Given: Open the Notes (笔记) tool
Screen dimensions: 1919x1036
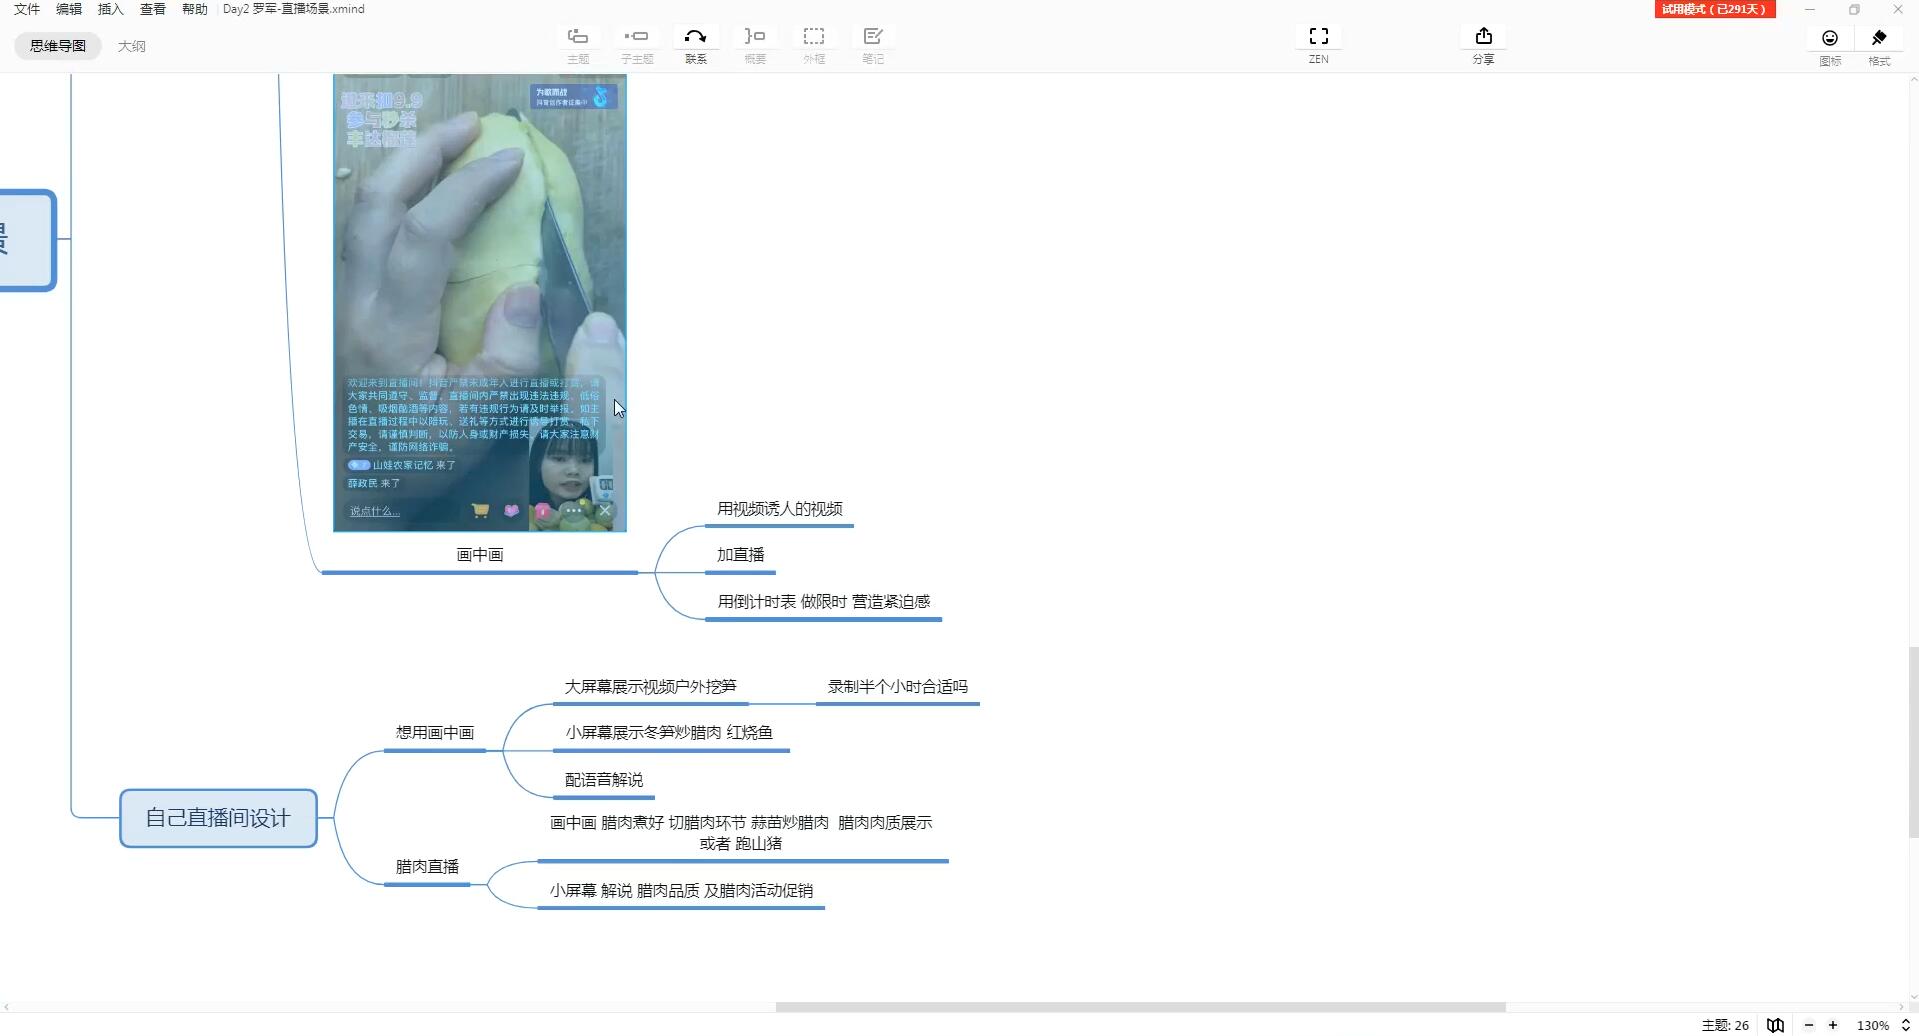Looking at the screenshot, I should pyautogui.click(x=873, y=45).
